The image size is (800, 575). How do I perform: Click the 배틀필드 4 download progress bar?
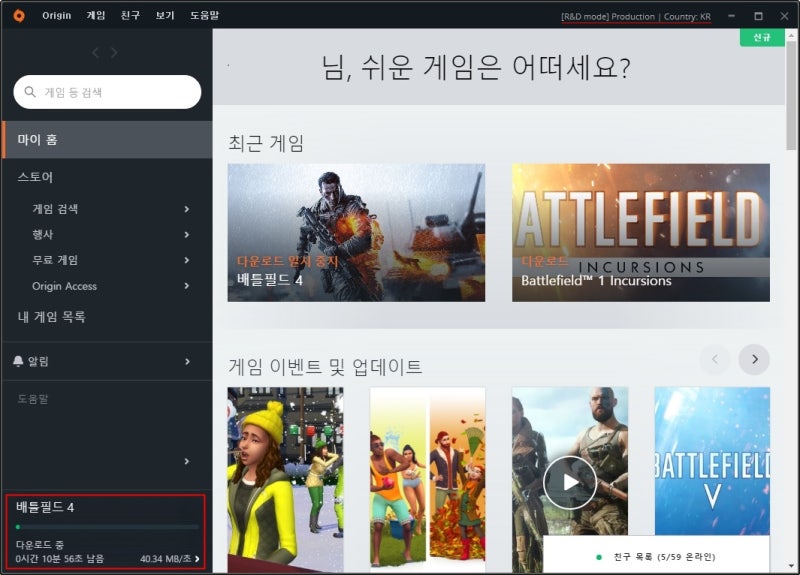click(107, 527)
